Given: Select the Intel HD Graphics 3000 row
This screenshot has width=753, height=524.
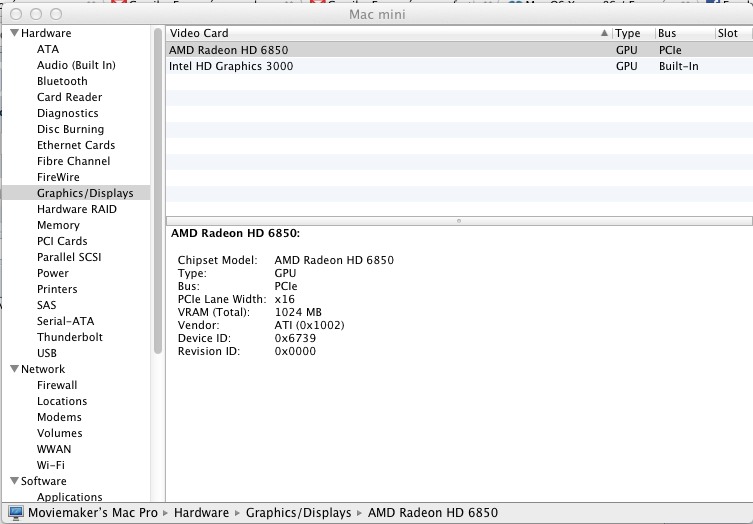Looking at the screenshot, I should coord(460,66).
